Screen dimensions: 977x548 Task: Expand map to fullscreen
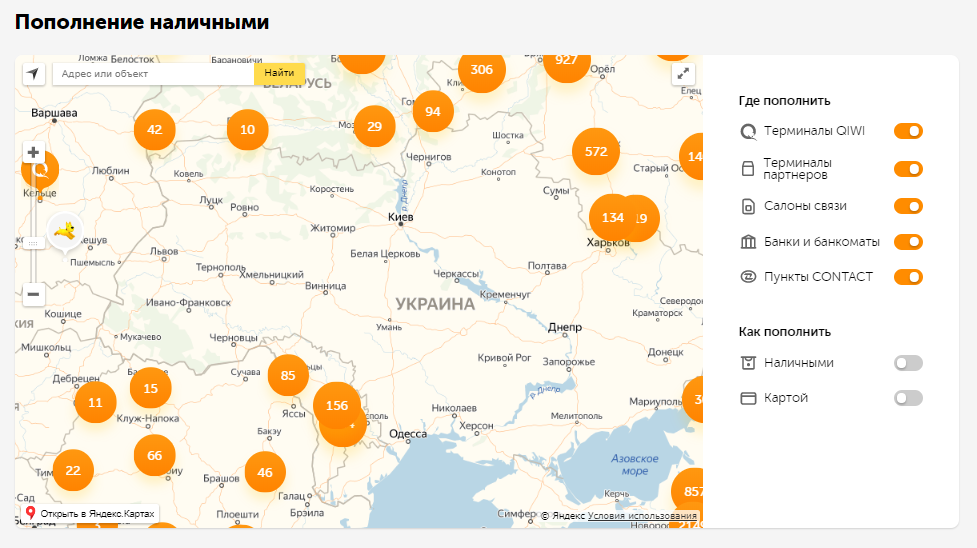tap(683, 74)
